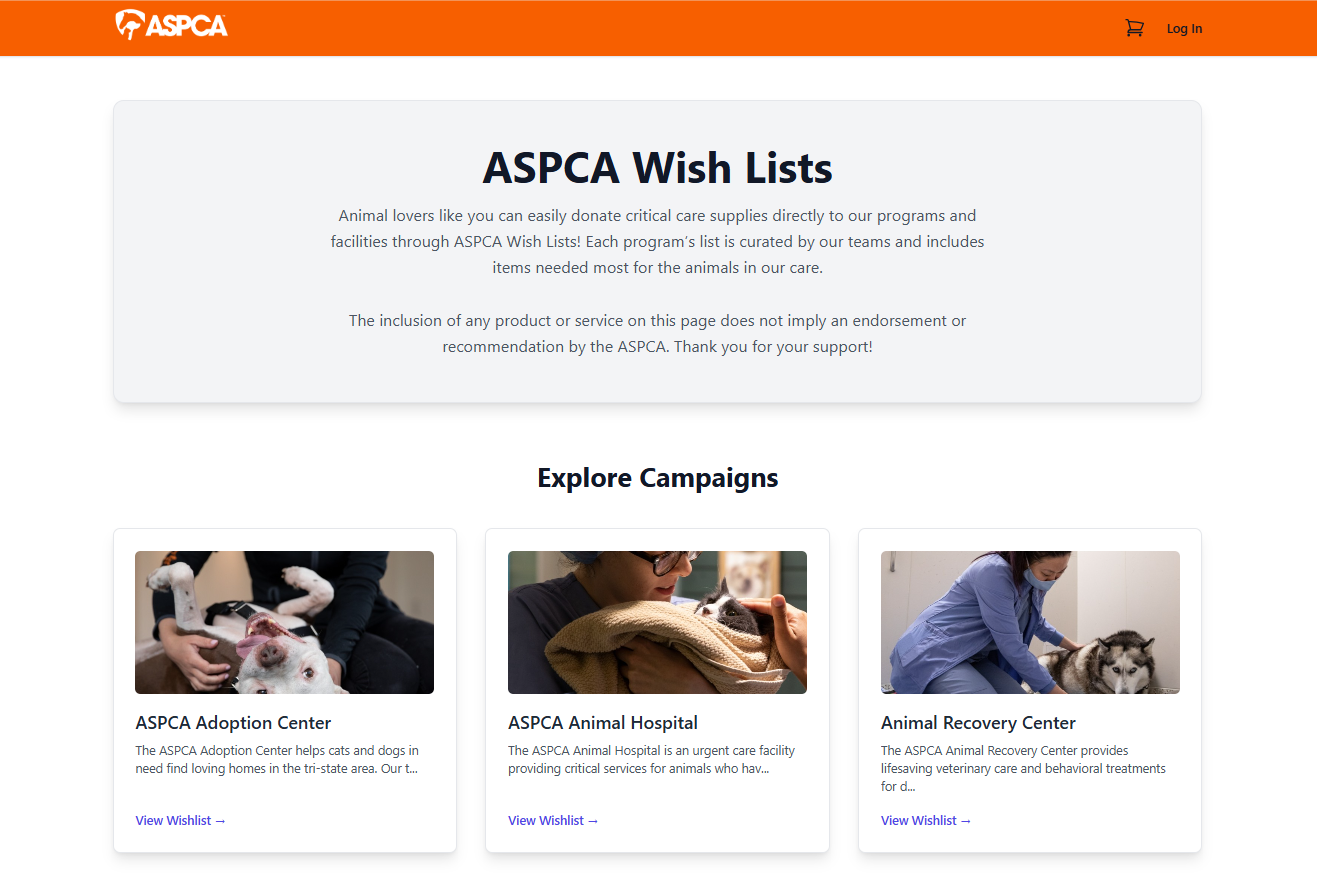Click the husky photo on the Recovery Center card

click(1030, 621)
